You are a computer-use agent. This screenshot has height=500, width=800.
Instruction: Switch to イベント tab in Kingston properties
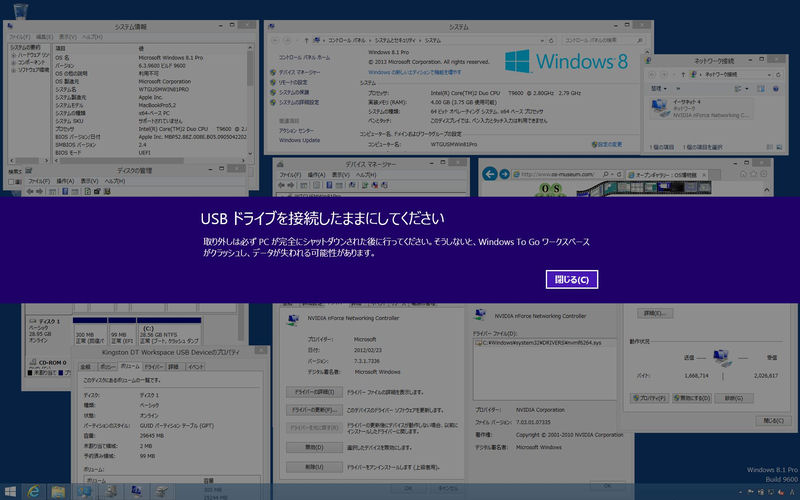(x=195, y=366)
